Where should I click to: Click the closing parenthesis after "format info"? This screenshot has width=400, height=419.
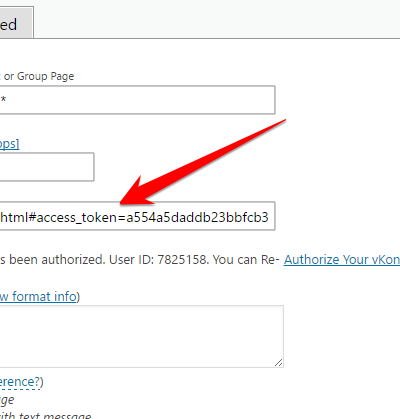[x=79, y=297]
